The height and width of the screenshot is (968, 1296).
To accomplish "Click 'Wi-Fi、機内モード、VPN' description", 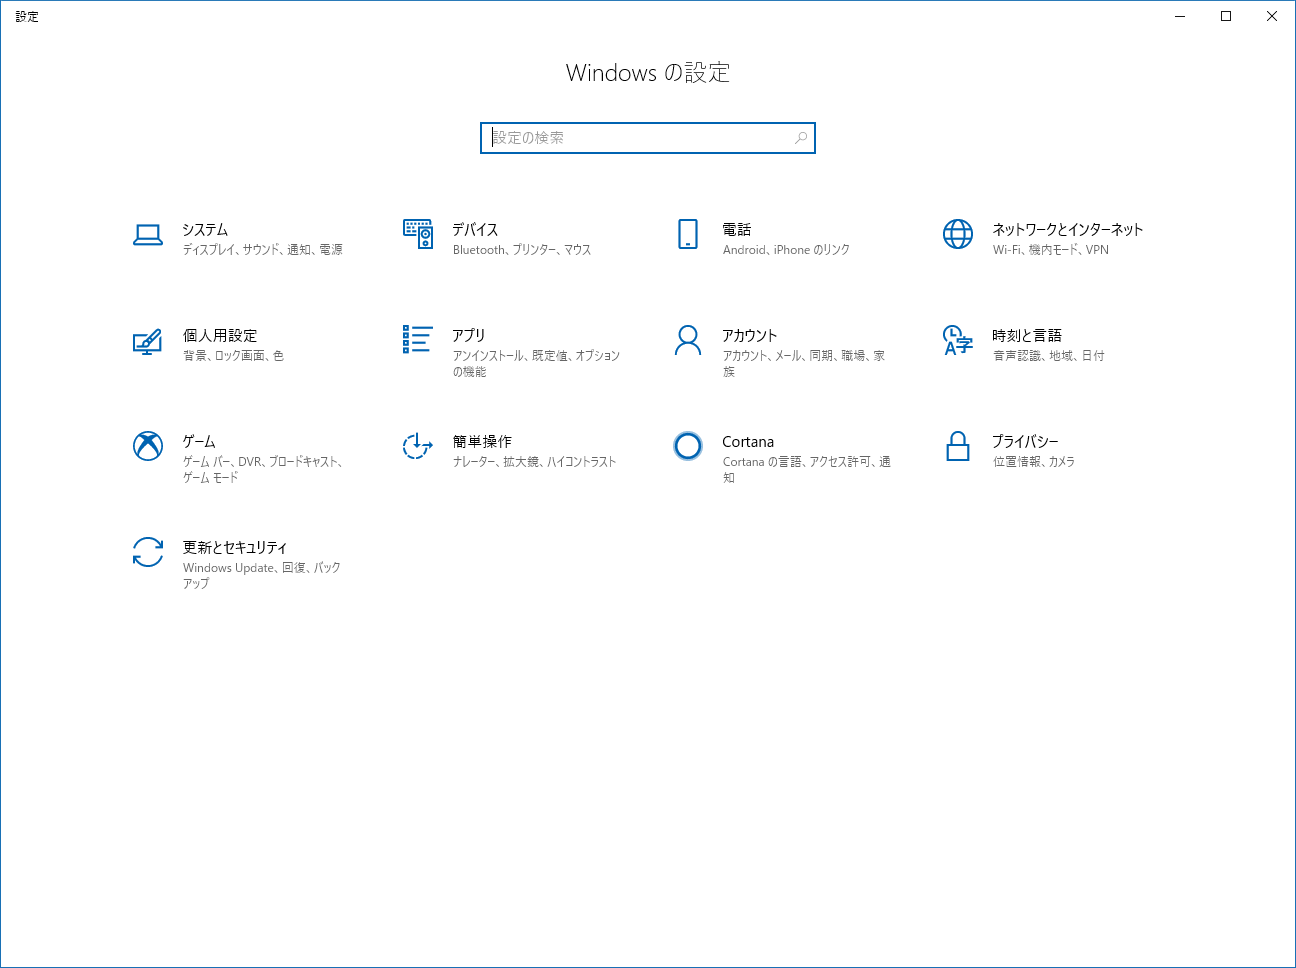I will [1051, 250].
